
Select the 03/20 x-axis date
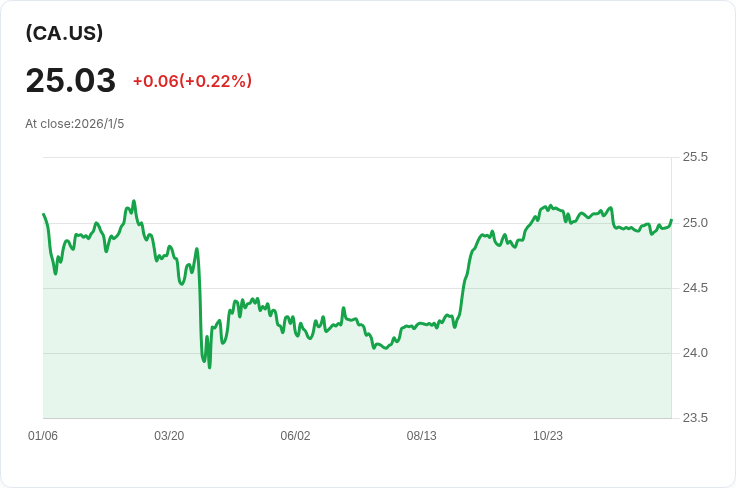click(169, 436)
